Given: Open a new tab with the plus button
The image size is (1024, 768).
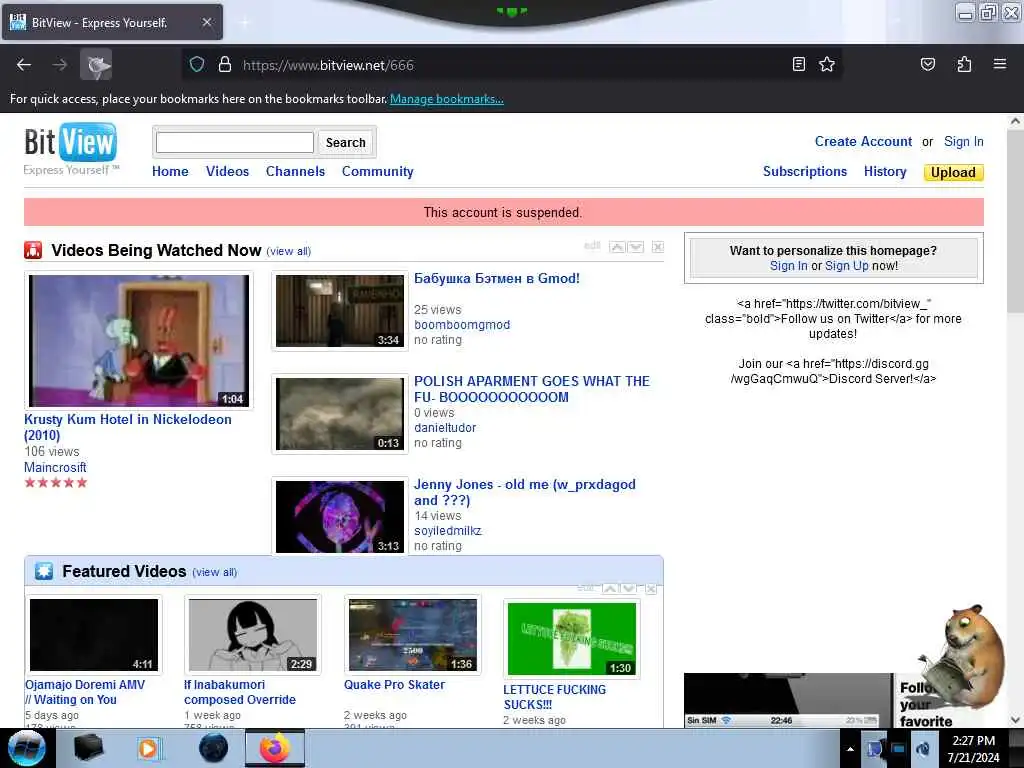Looking at the screenshot, I should point(244,22).
